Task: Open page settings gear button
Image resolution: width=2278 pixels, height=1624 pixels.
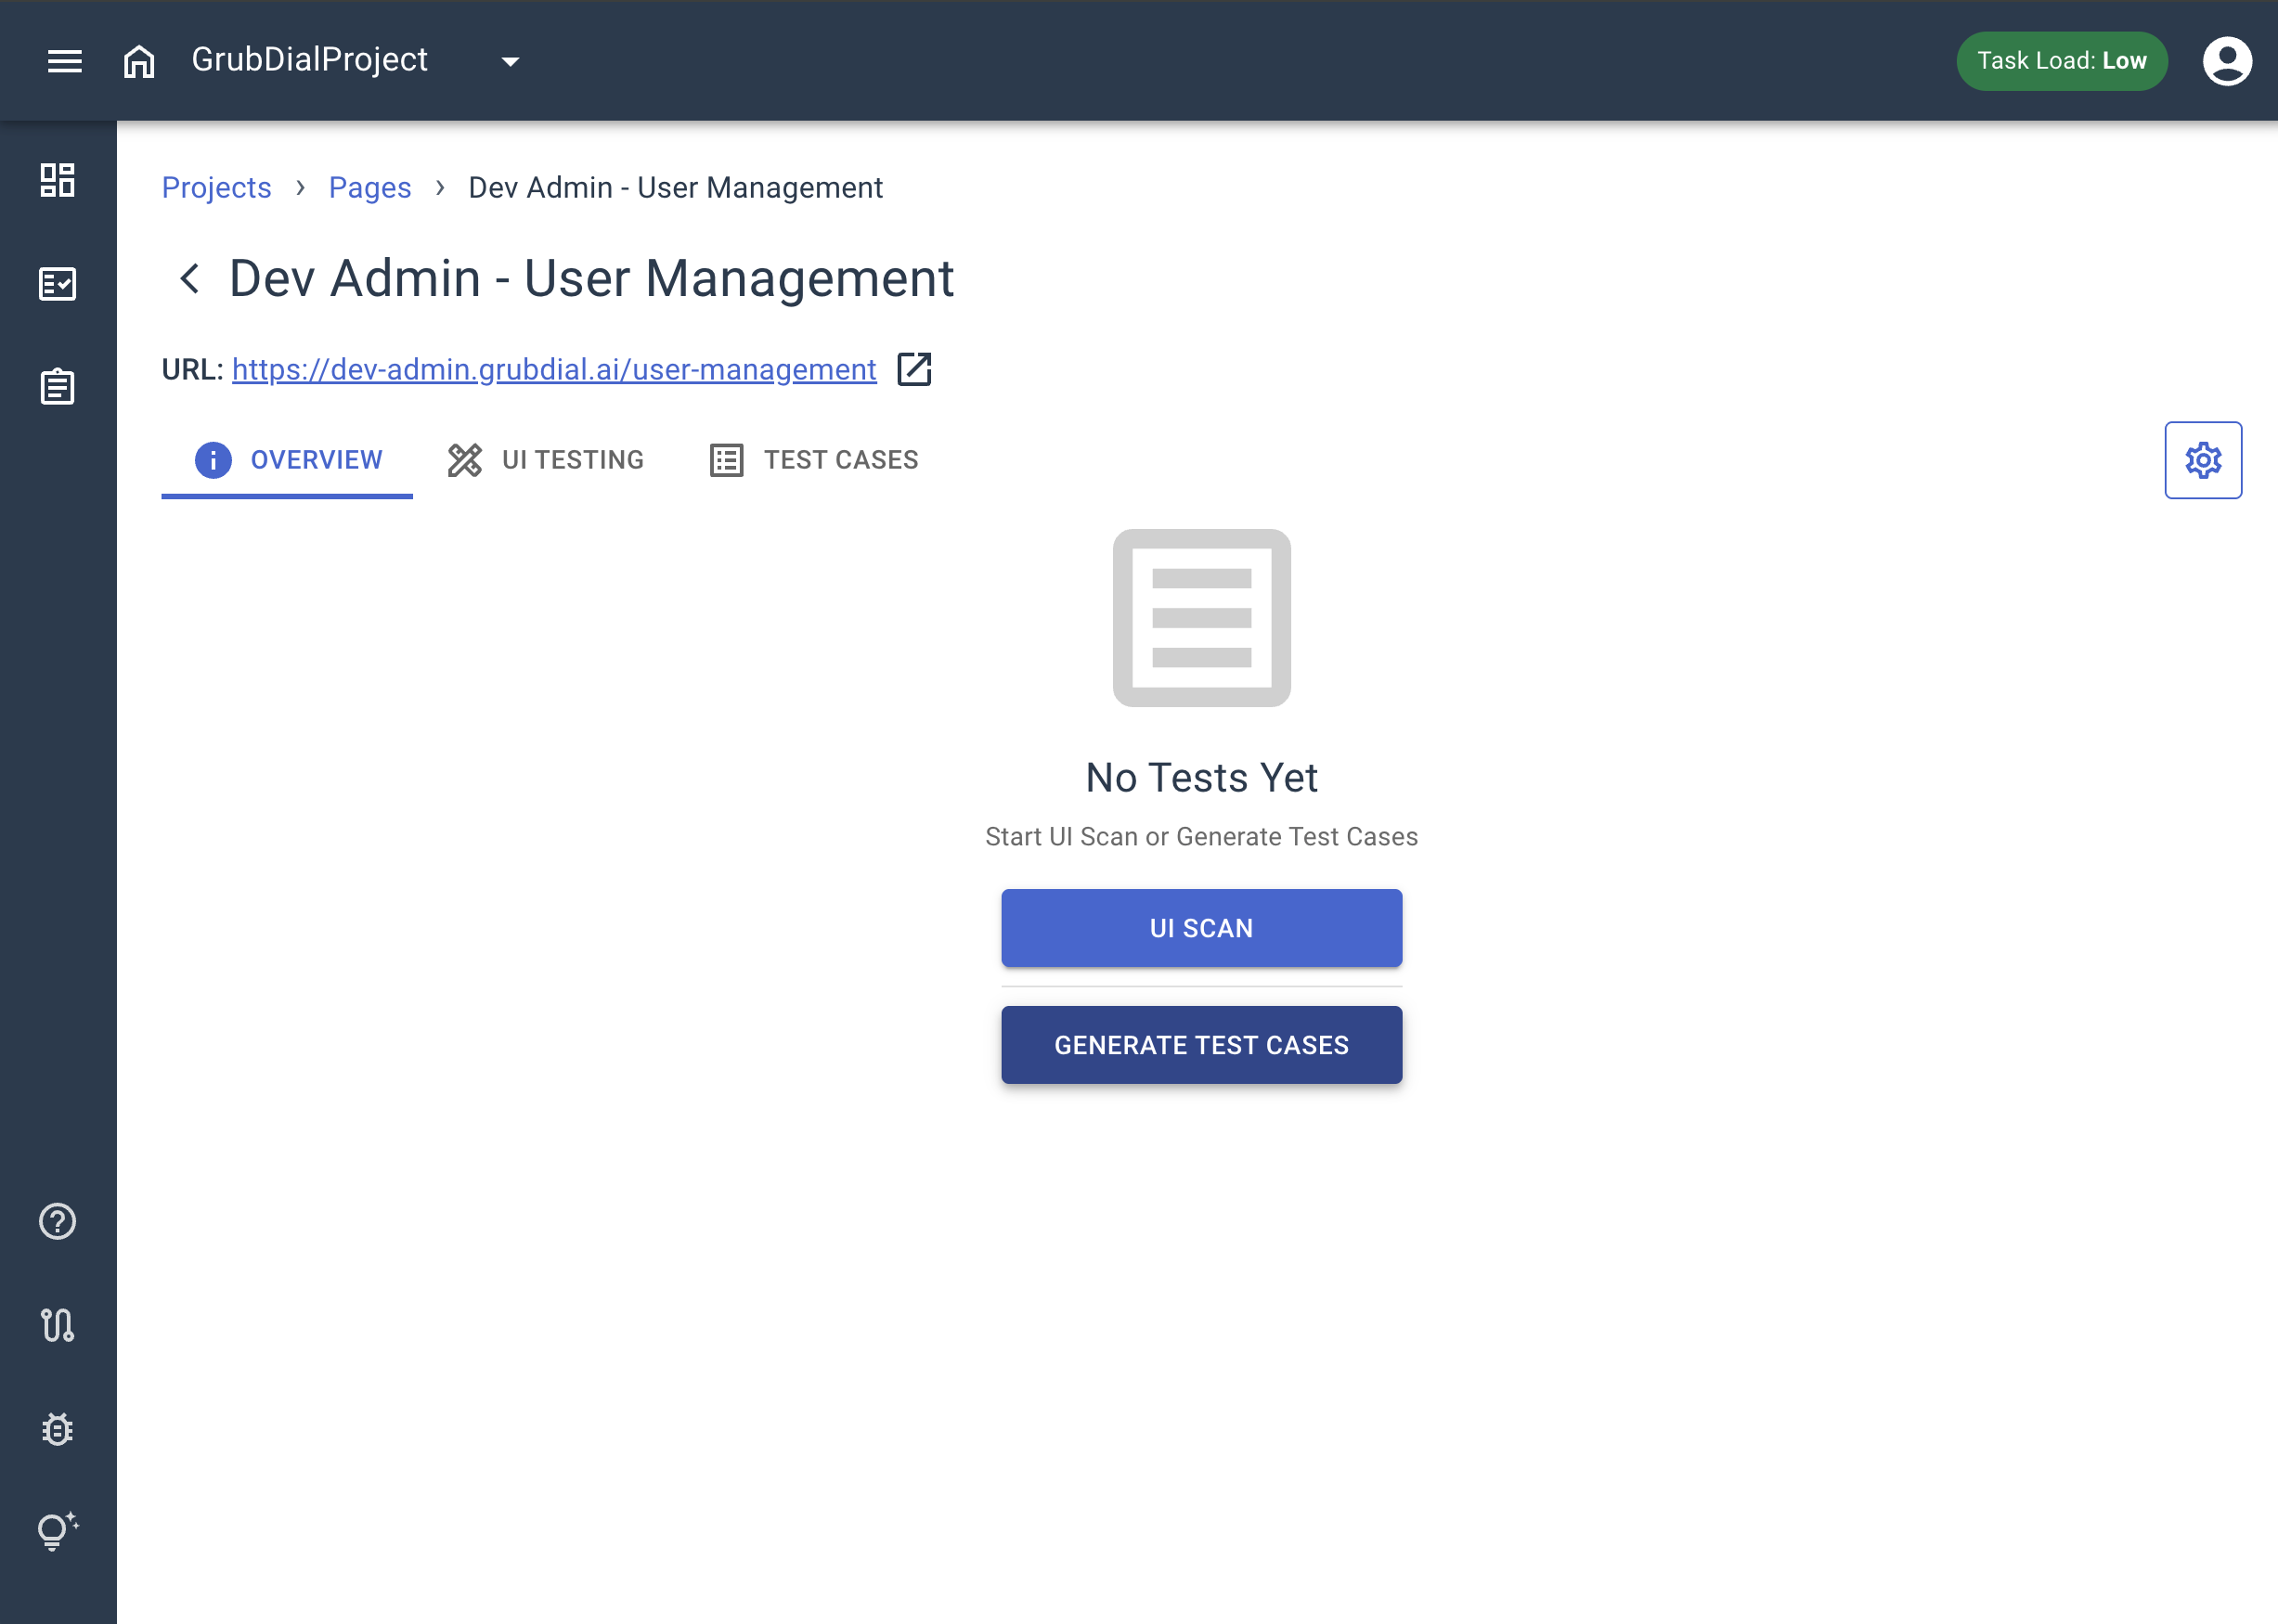Action: click(2202, 460)
